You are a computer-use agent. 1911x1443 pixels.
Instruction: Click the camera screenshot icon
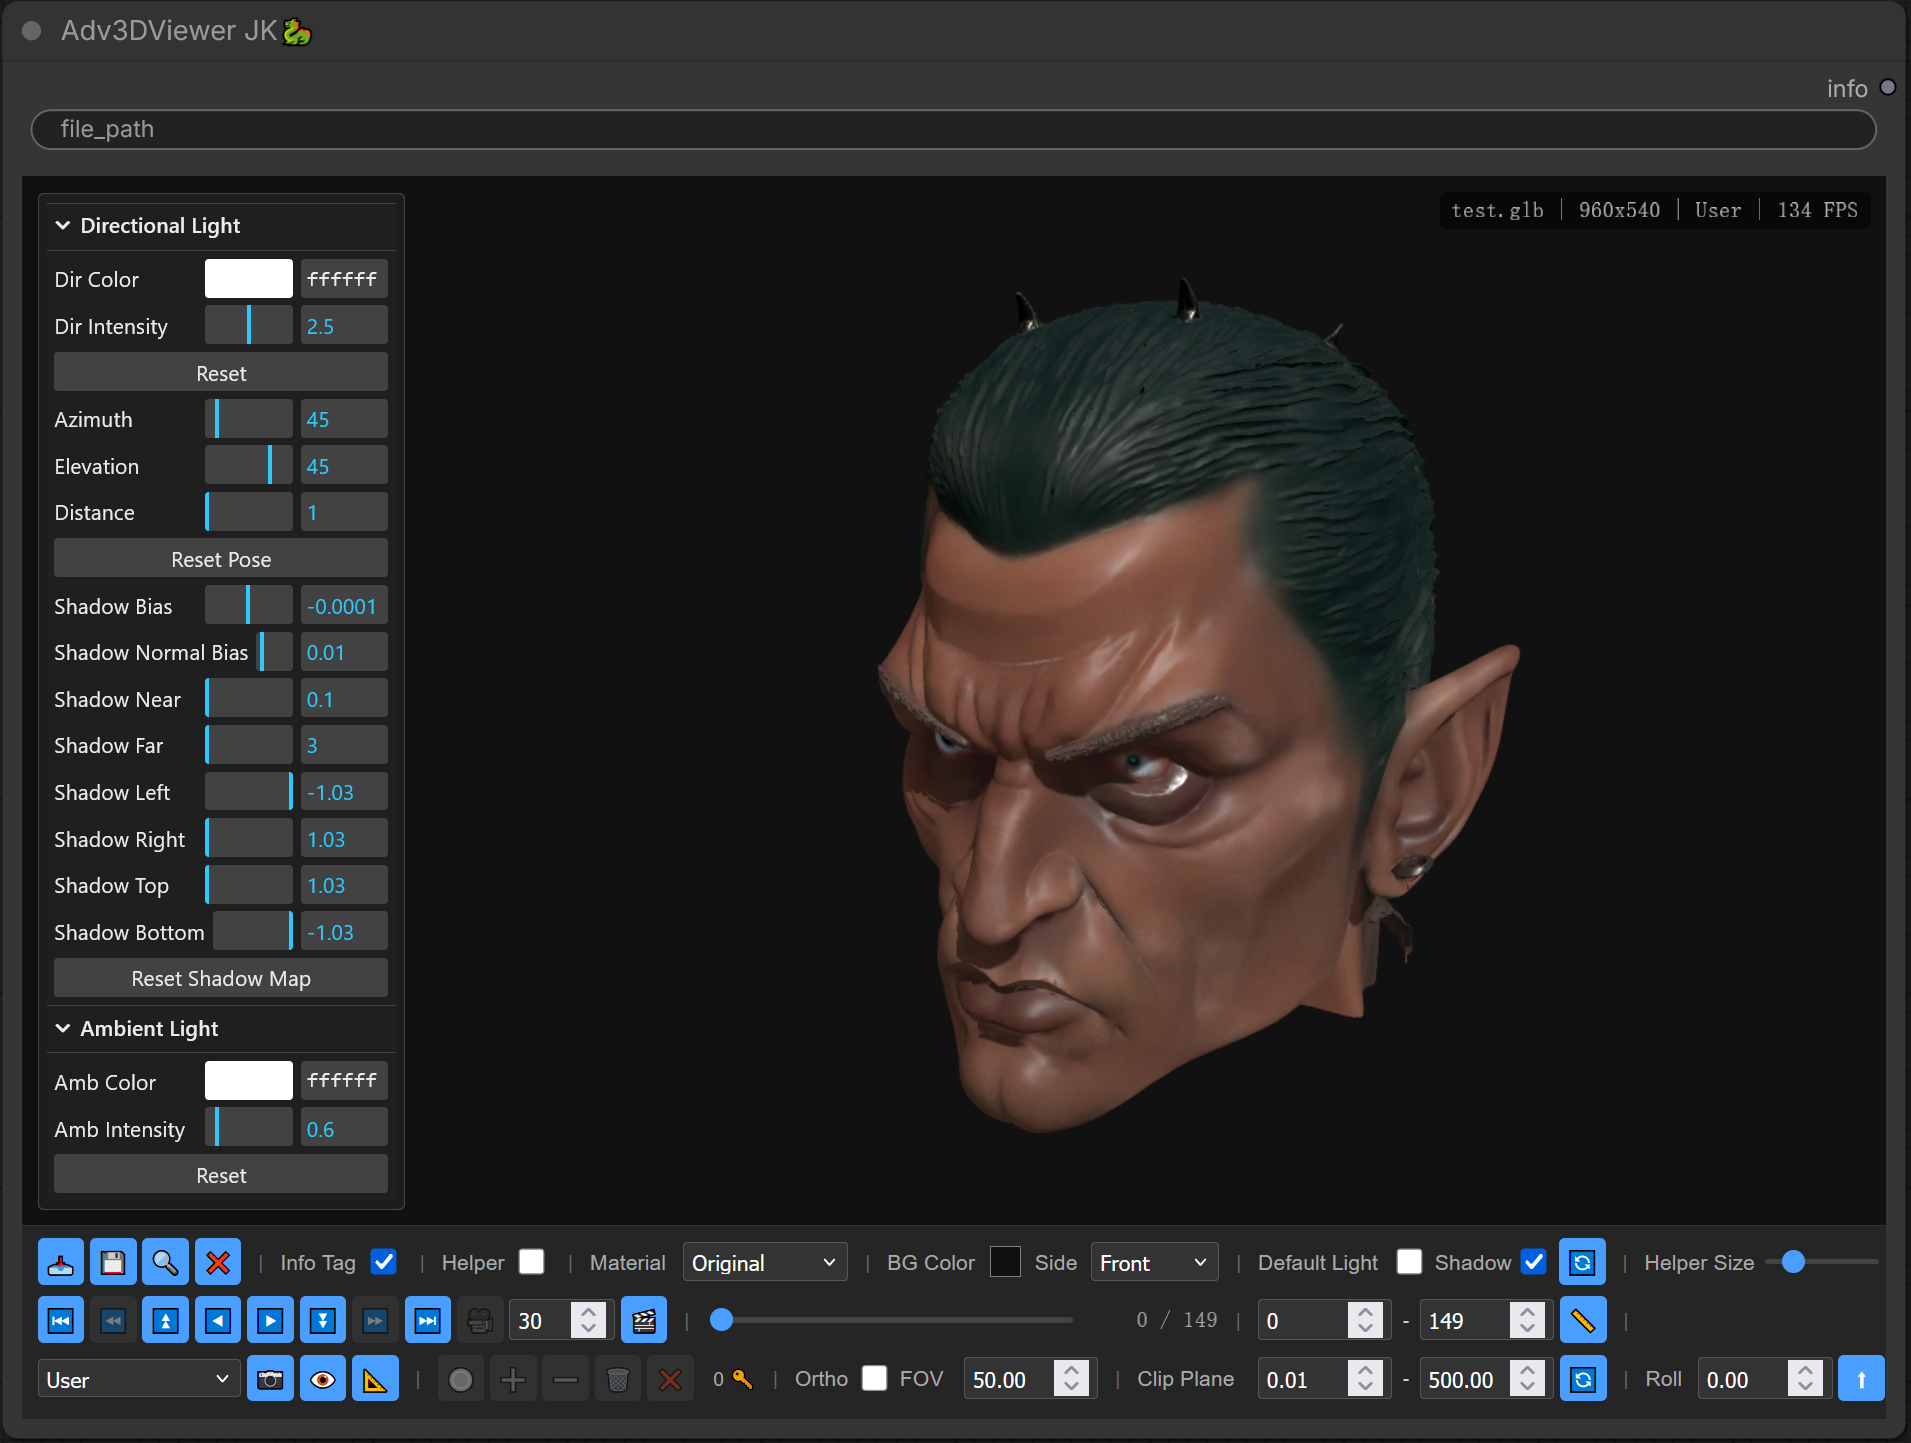pos(270,1380)
